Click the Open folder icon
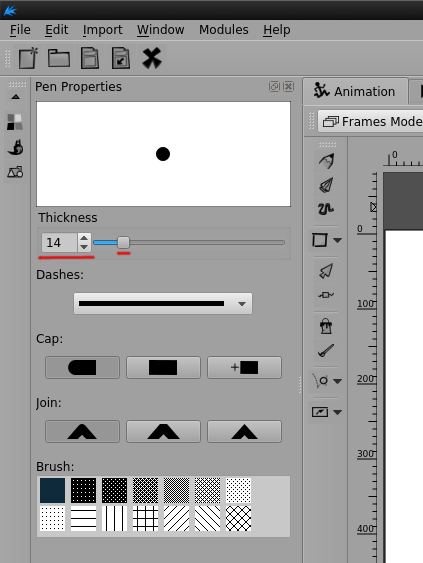 (x=59, y=58)
